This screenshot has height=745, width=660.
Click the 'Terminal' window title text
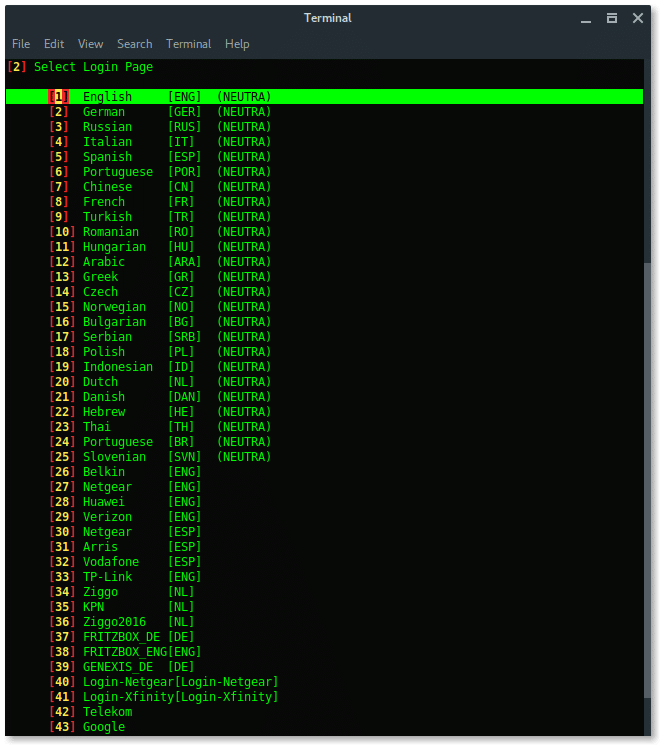(x=327, y=18)
